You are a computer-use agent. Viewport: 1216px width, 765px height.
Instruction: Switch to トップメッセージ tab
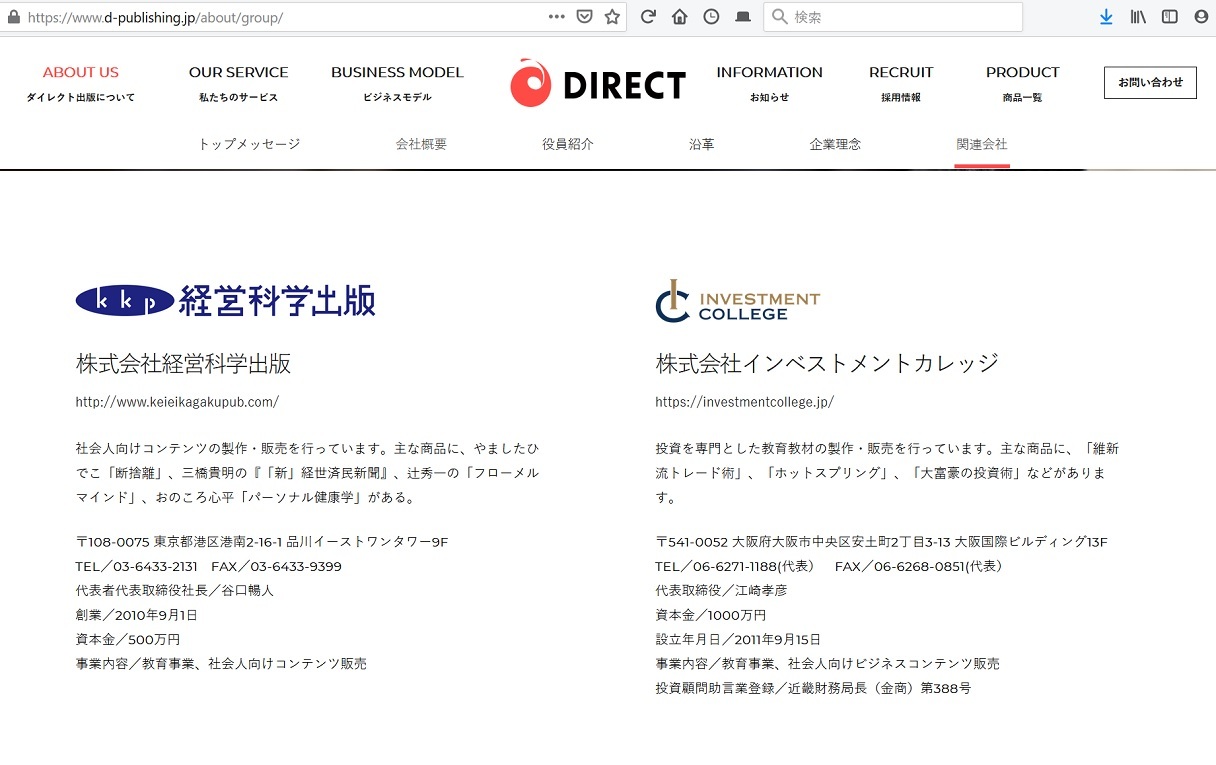[249, 144]
